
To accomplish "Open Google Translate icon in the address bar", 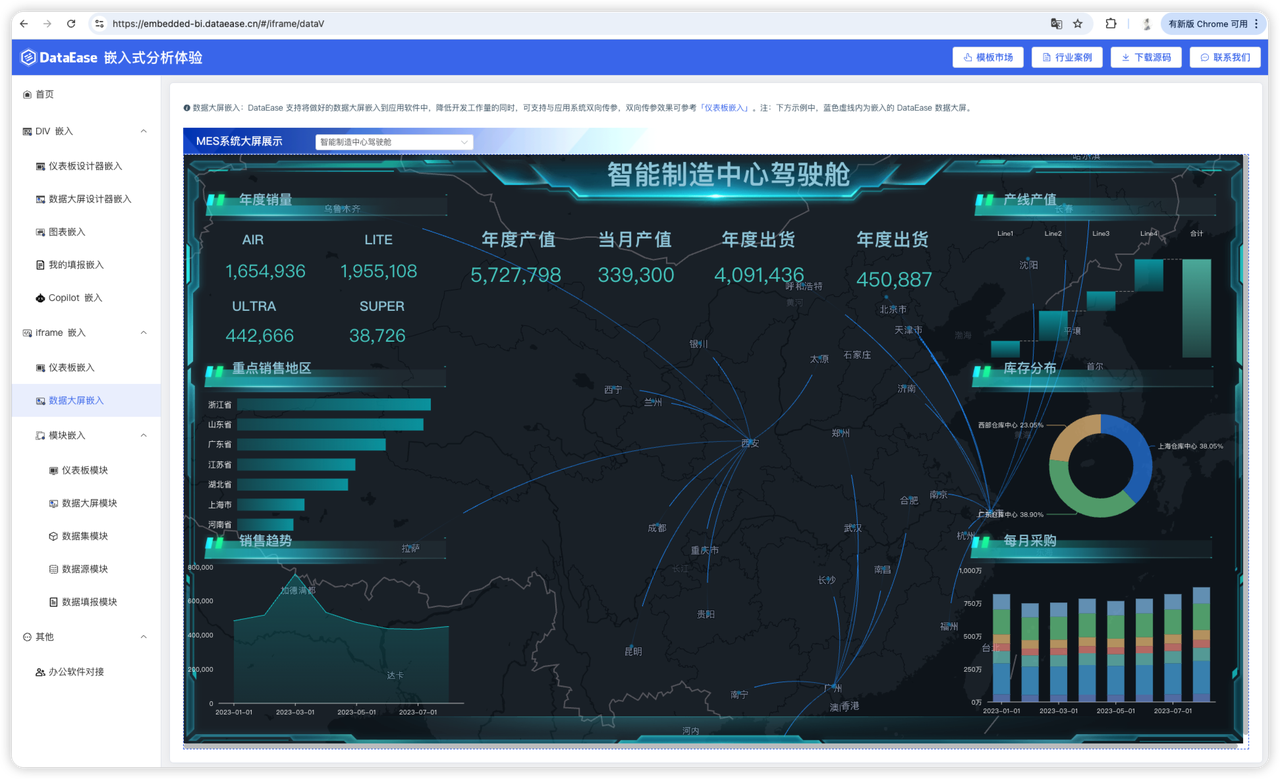I will [1055, 22].
